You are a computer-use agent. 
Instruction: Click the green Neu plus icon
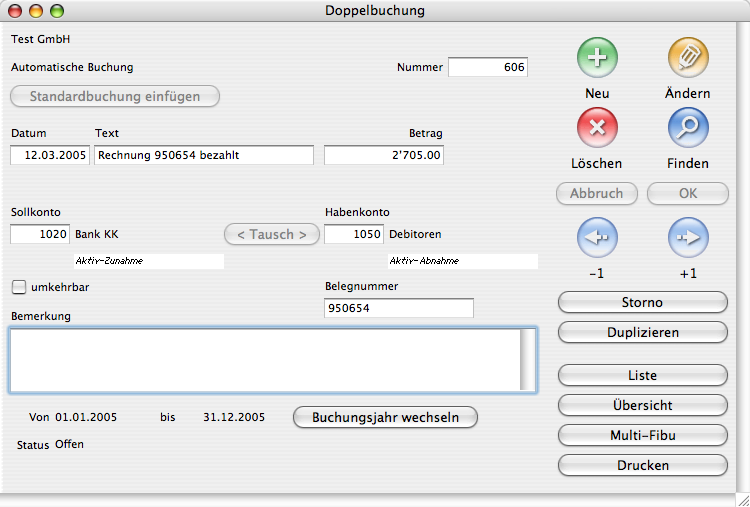click(x=597, y=58)
